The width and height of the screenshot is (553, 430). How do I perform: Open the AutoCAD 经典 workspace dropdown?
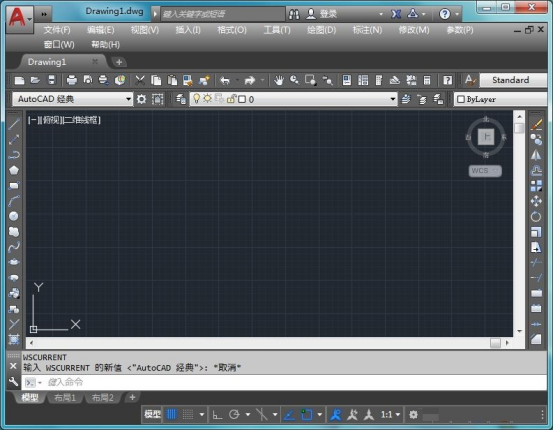128,99
